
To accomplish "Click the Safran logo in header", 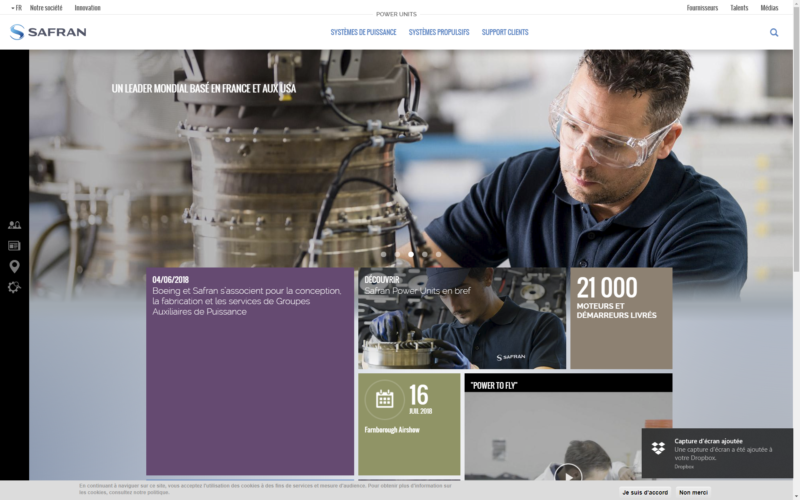I will tap(48, 32).
